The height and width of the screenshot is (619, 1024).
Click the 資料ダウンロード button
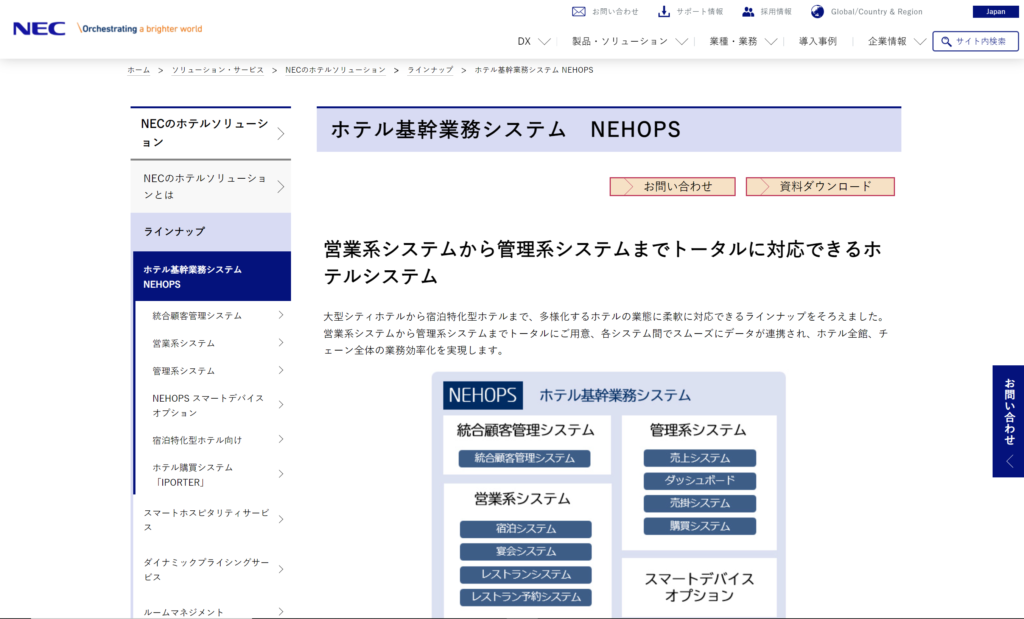[x=820, y=187]
